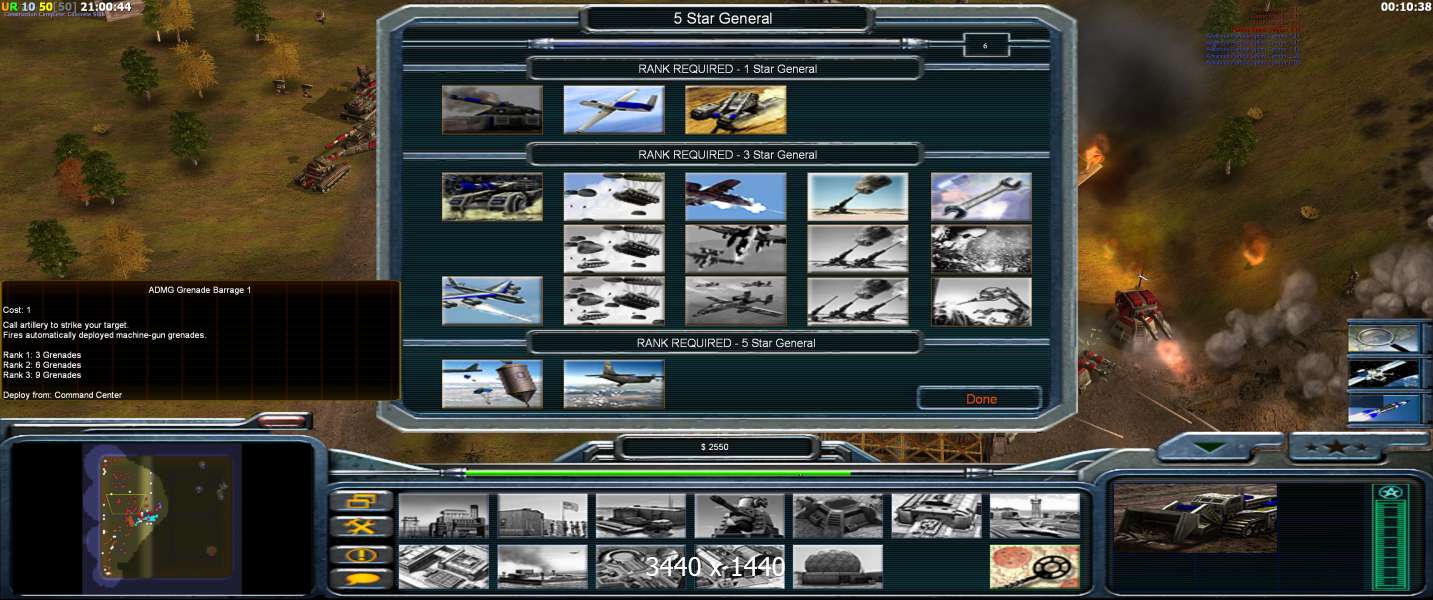Viewport: 1433px width, 600px height.
Task: Select the missile launcher vehicle on sand
Action: 736,109
